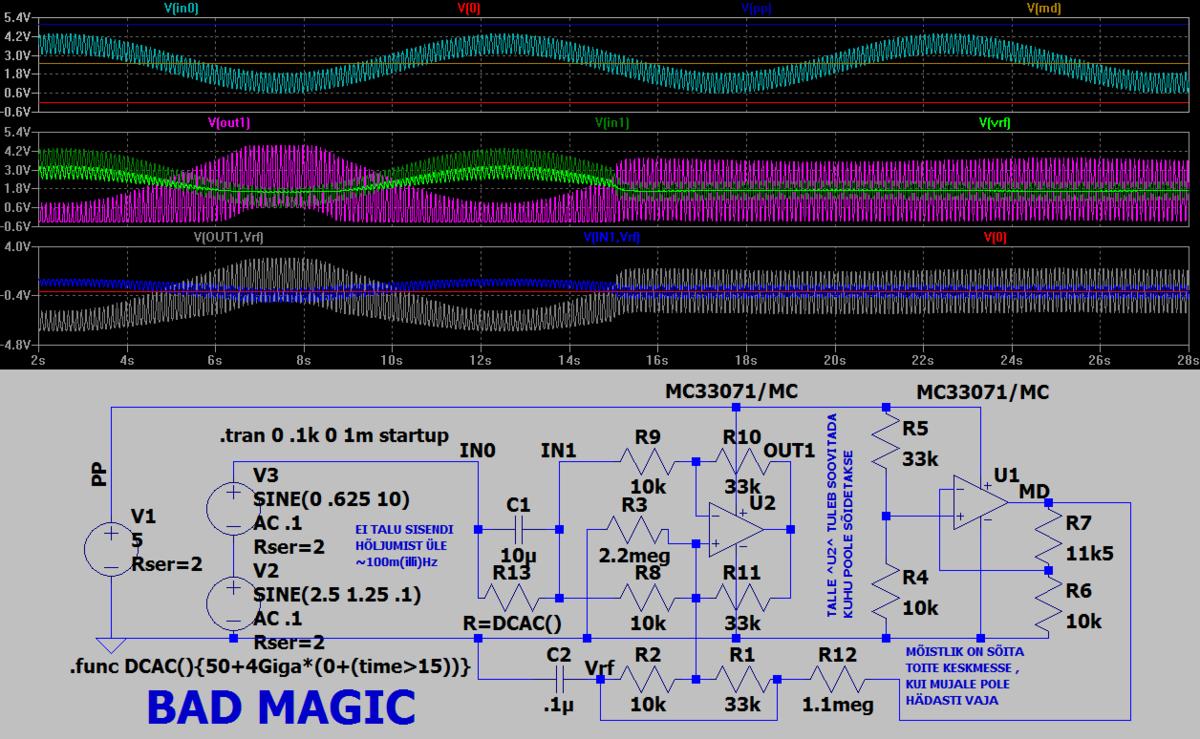Select the U2 op-amp symbol
Screen dimensions: 1200x739
tap(737, 529)
